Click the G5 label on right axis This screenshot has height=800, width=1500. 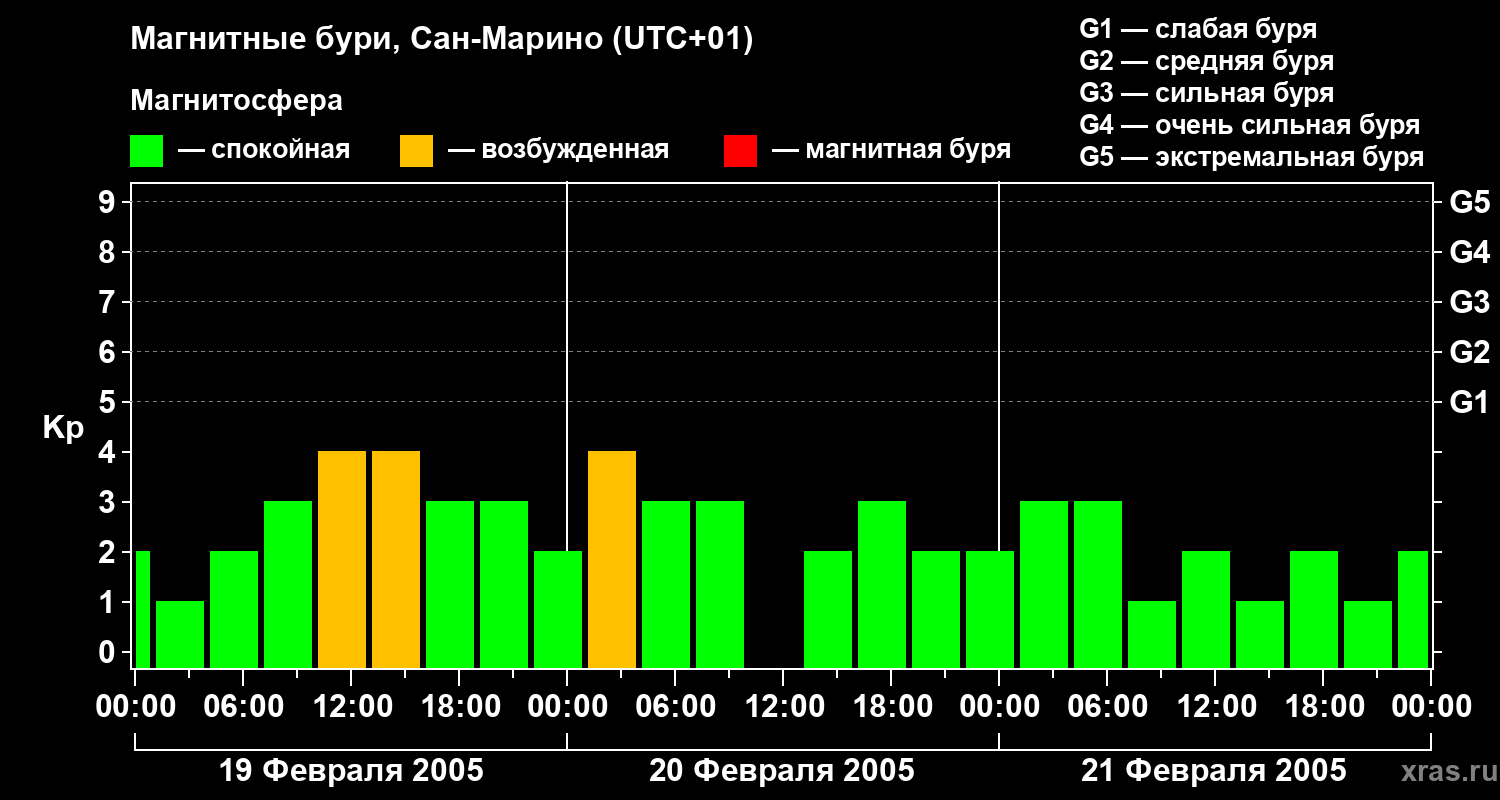click(x=1469, y=202)
